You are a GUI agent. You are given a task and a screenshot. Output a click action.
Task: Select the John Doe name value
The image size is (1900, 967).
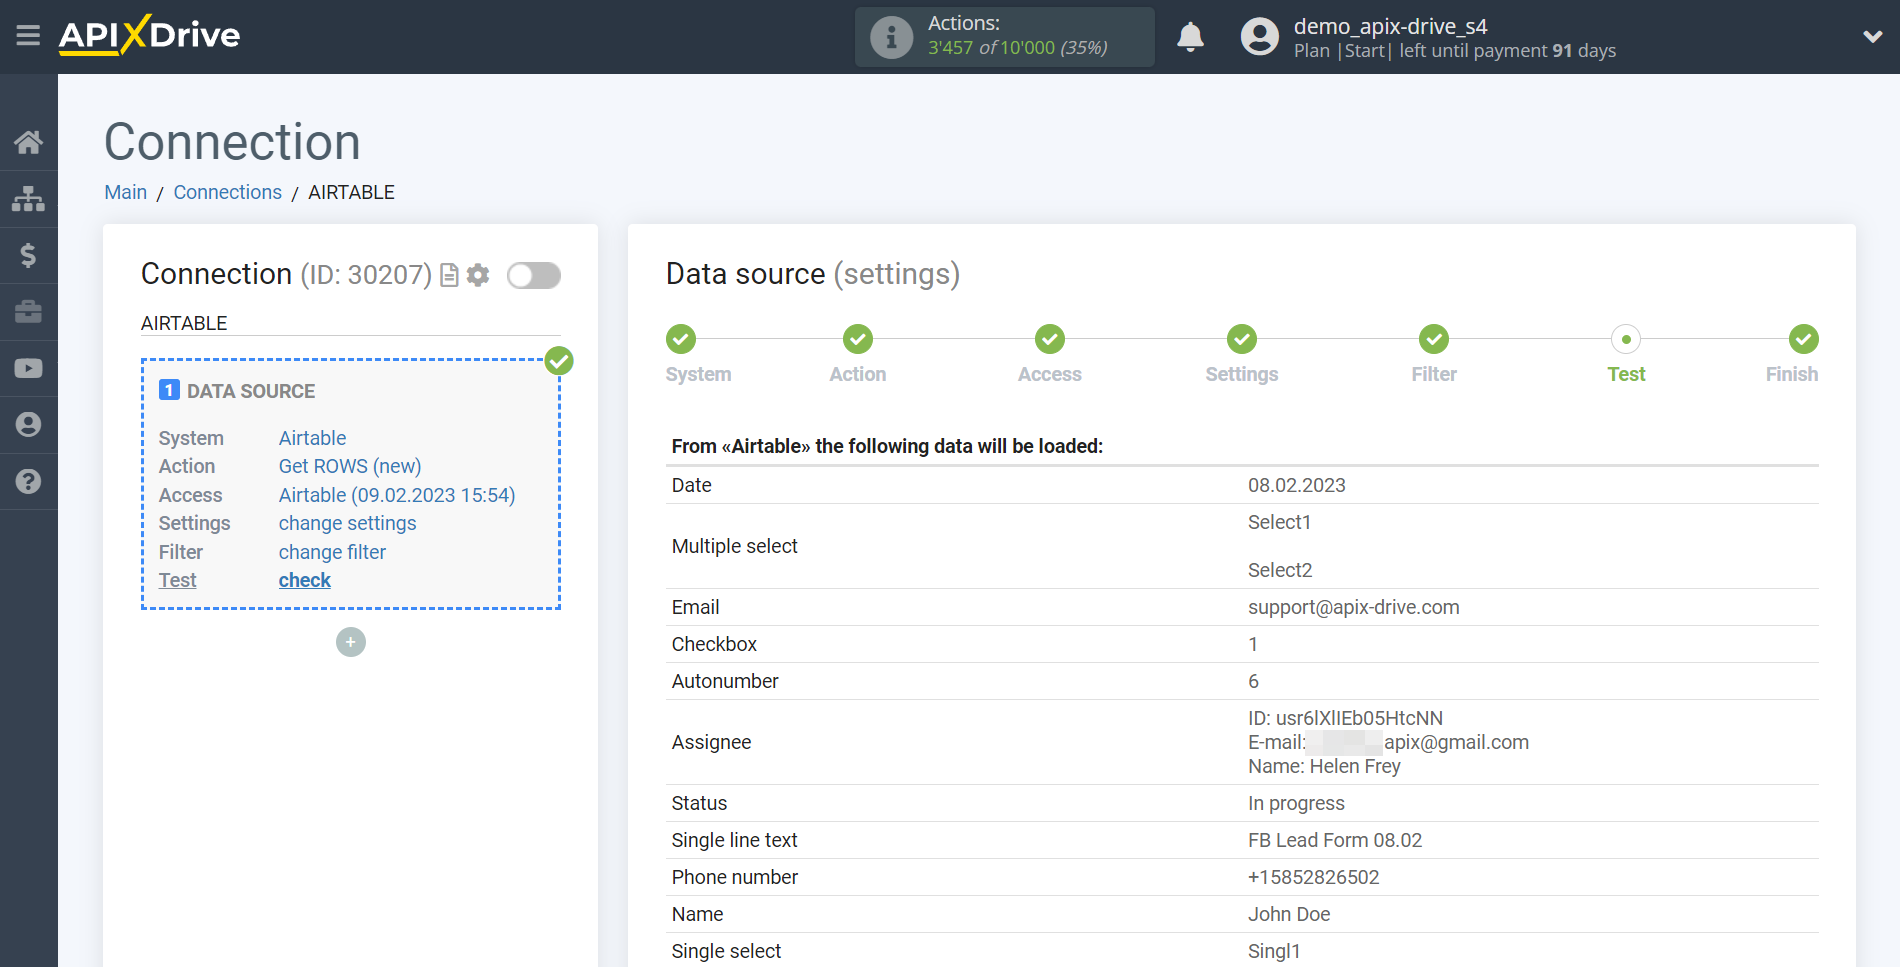[1289, 914]
